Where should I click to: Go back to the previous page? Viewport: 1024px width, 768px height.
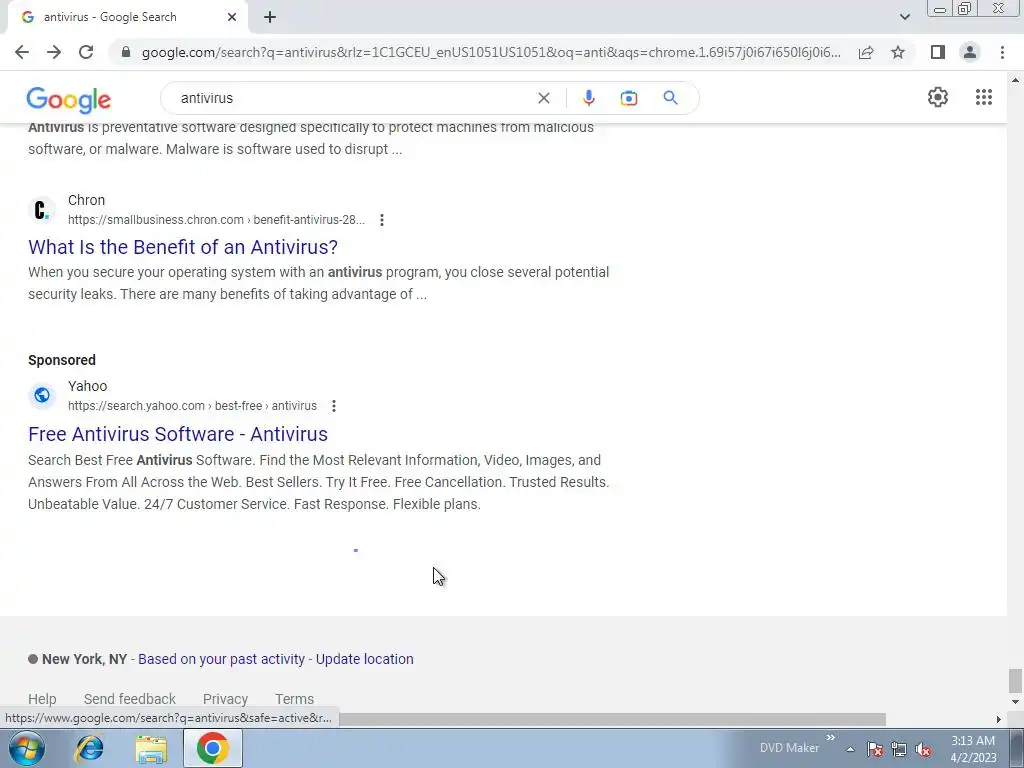(x=22, y=52)
